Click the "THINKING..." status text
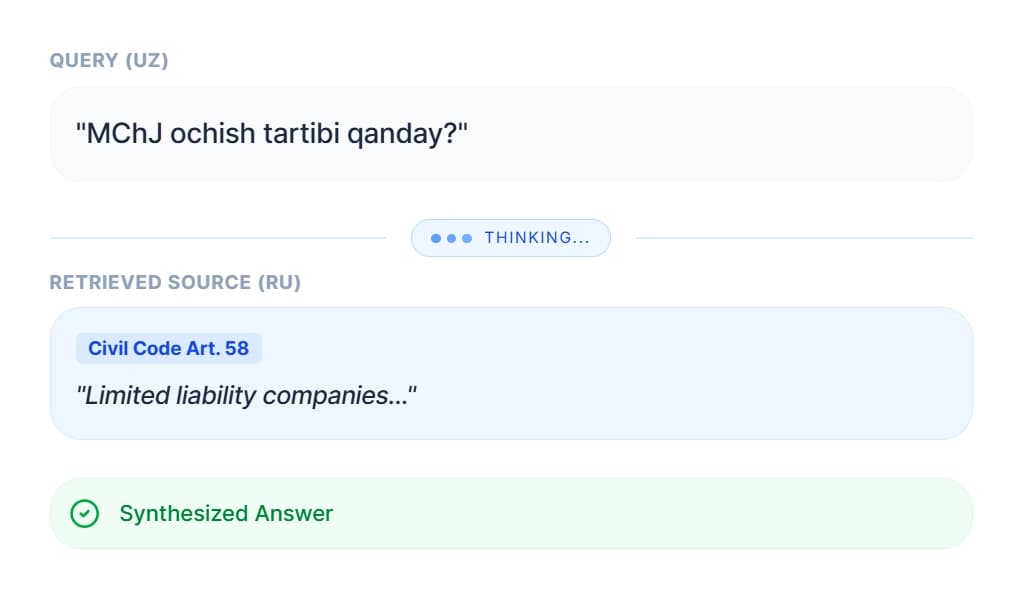 tap(536, 239)
